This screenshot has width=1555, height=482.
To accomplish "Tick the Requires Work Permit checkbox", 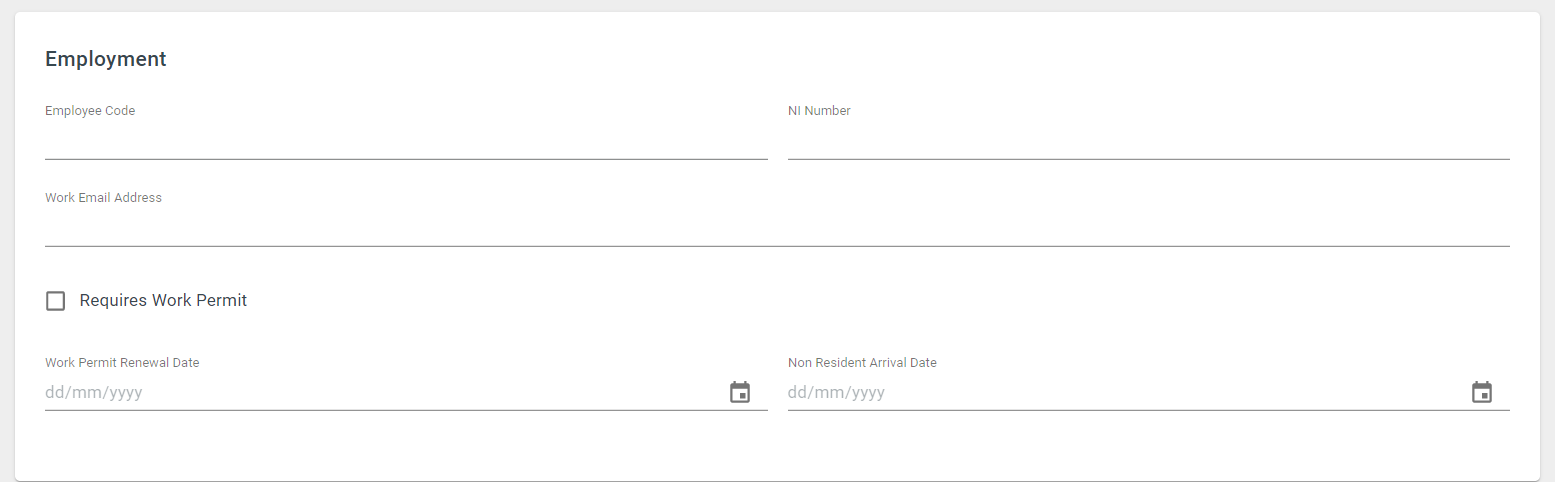I will [x=56, y=301].
